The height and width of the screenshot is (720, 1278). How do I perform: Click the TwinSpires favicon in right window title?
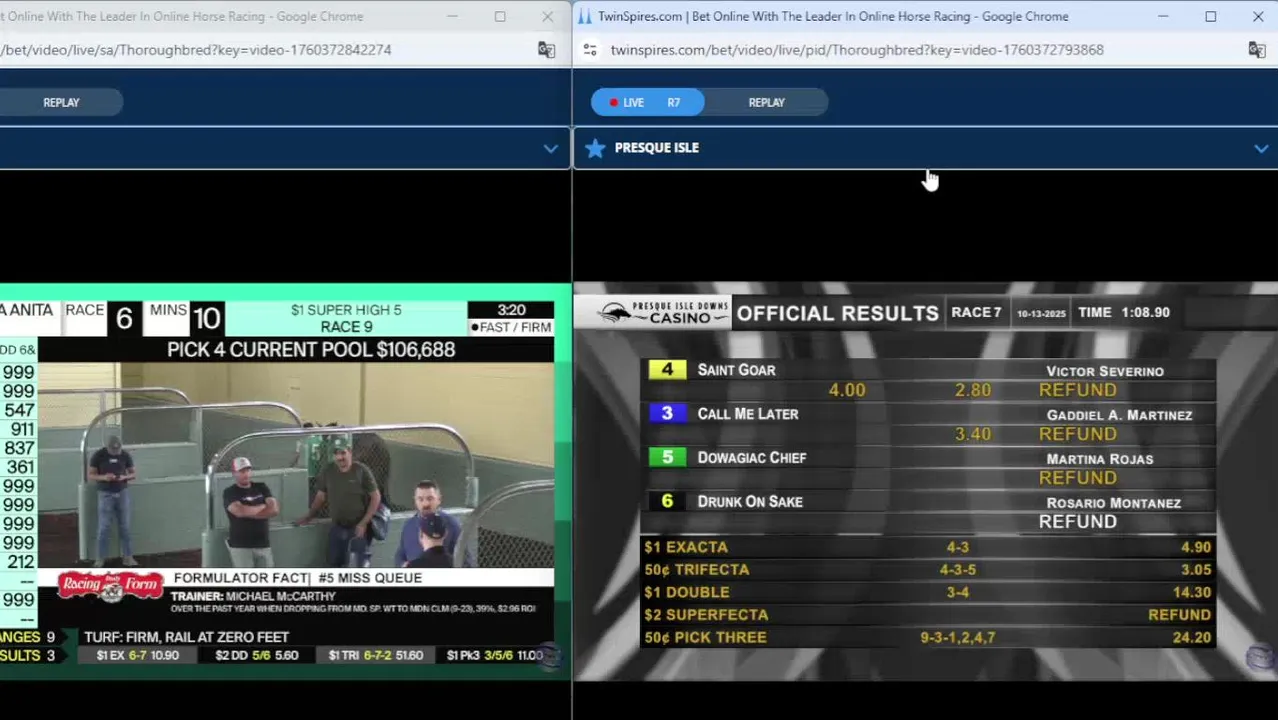pos(585,17)
